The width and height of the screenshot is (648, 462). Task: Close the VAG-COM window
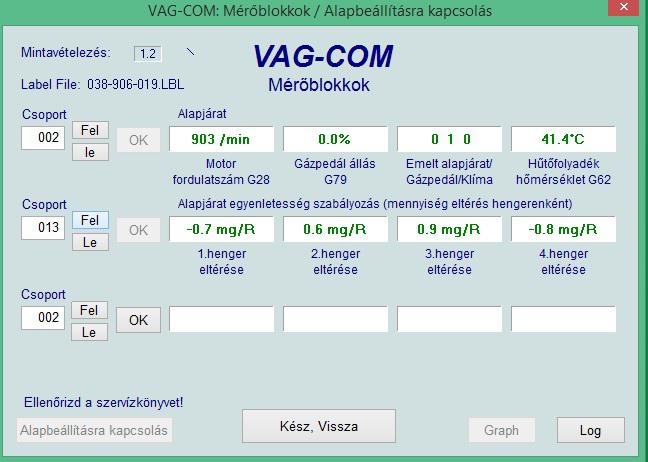(624, 7)
